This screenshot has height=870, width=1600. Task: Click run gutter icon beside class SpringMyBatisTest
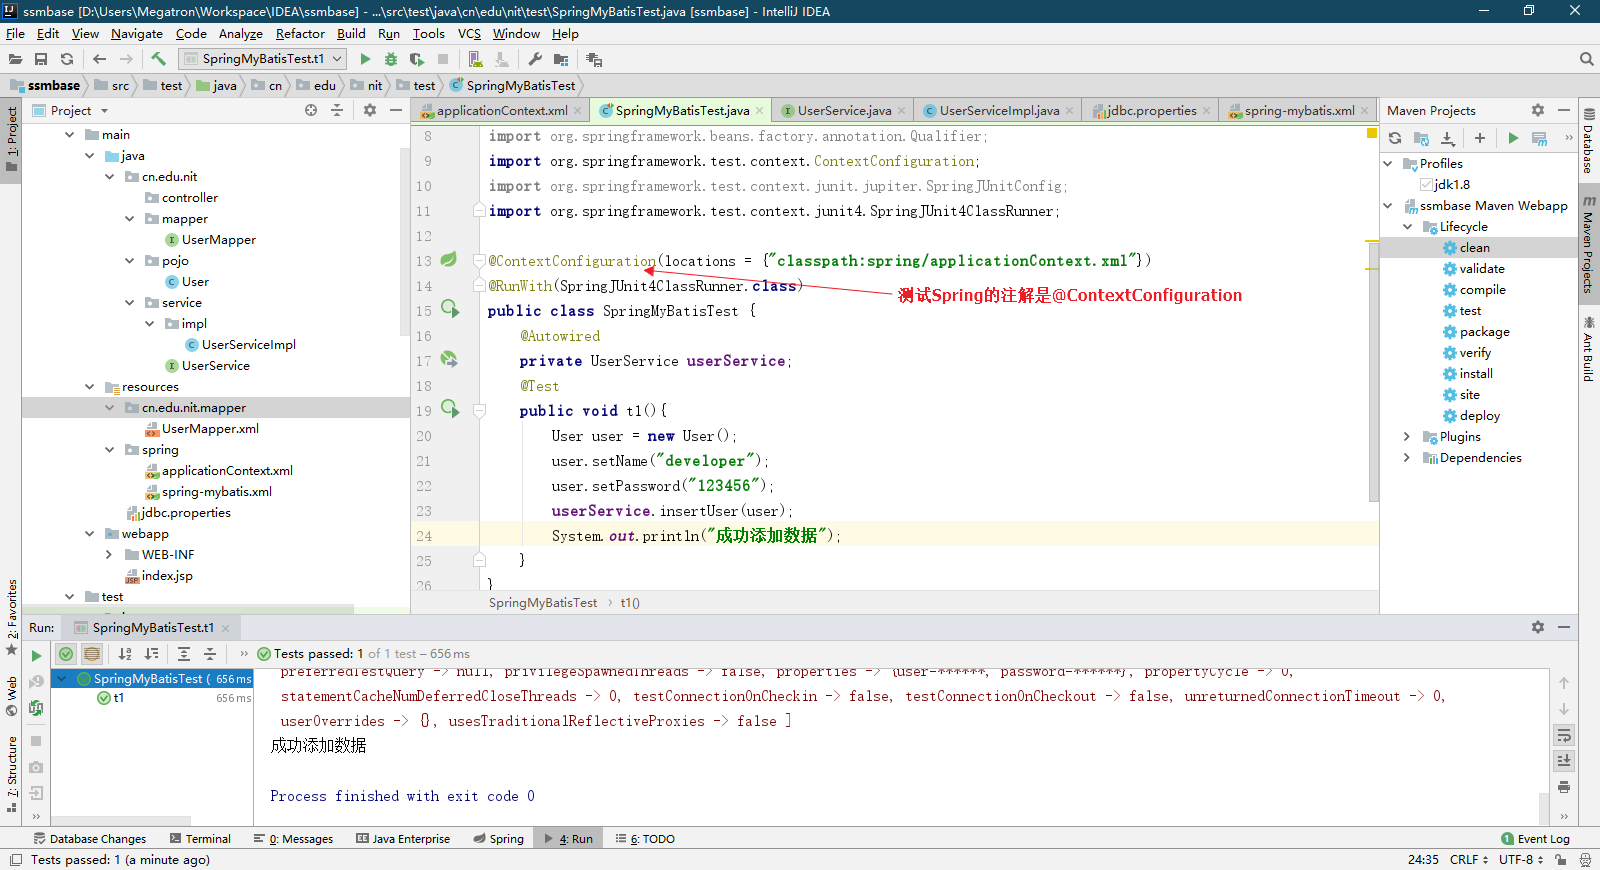tap(450, 309)
